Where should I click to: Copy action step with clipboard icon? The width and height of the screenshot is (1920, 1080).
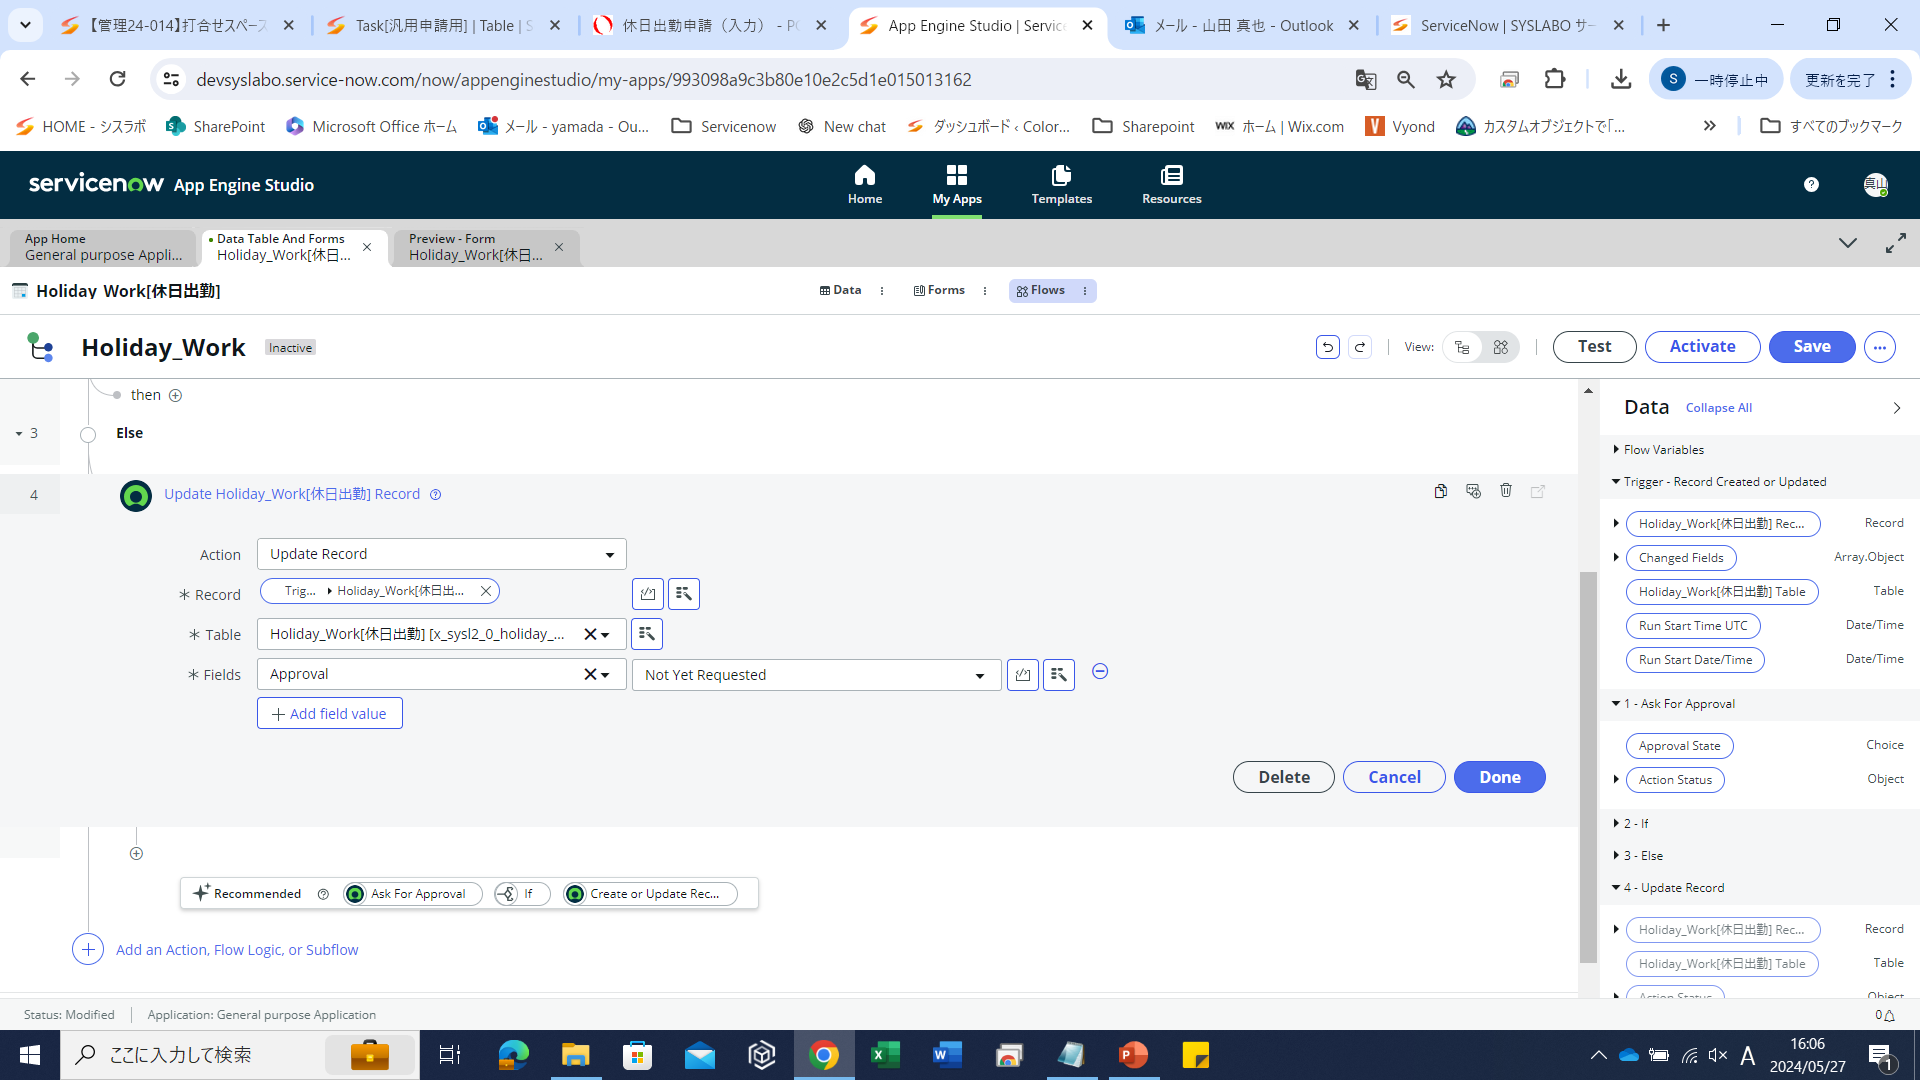click(x=1440, y=491)
